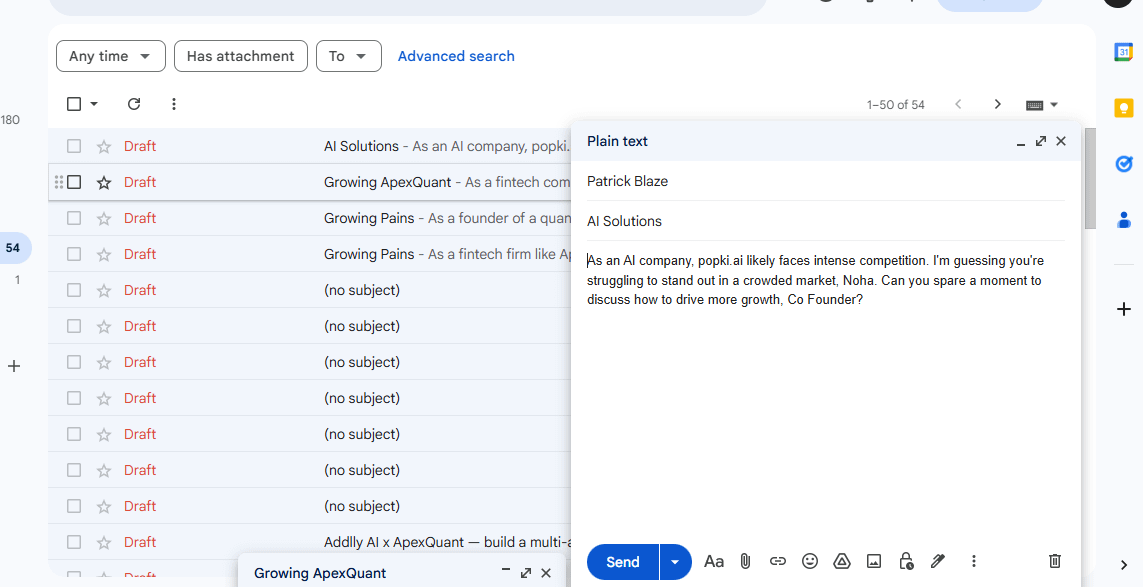Open the list toolbar's more options menu
This screenshot has height=587, width=1143.
[173, 104]
